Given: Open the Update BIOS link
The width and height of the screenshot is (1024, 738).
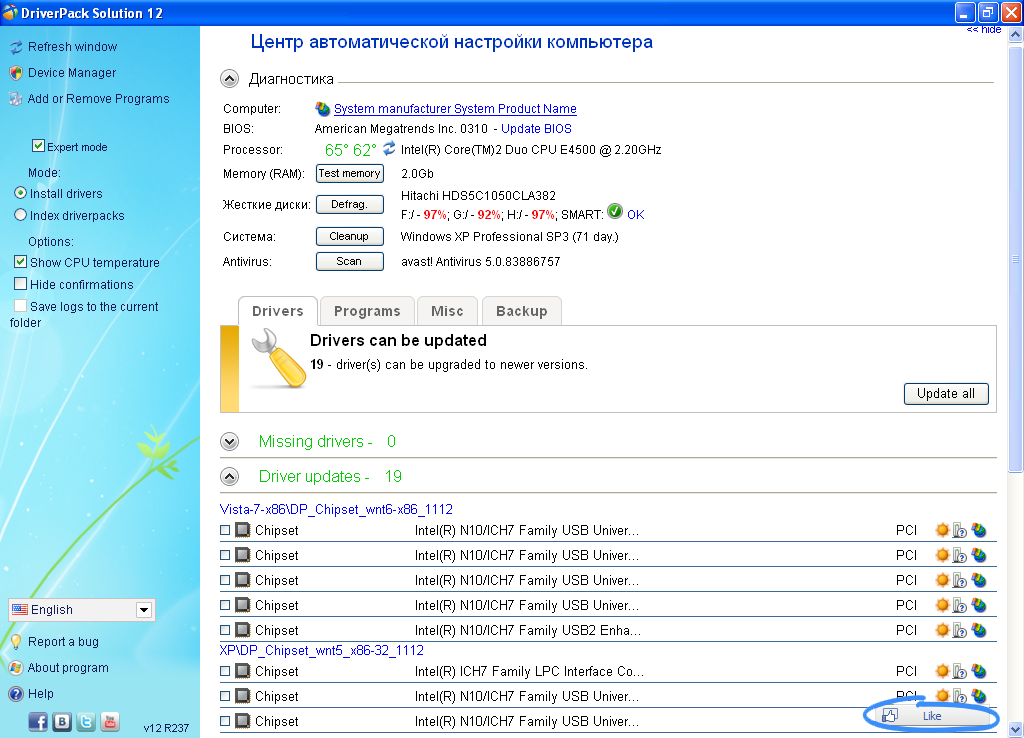Looking at the screenshot, I should pyautogui.click(x=536, y=129).
